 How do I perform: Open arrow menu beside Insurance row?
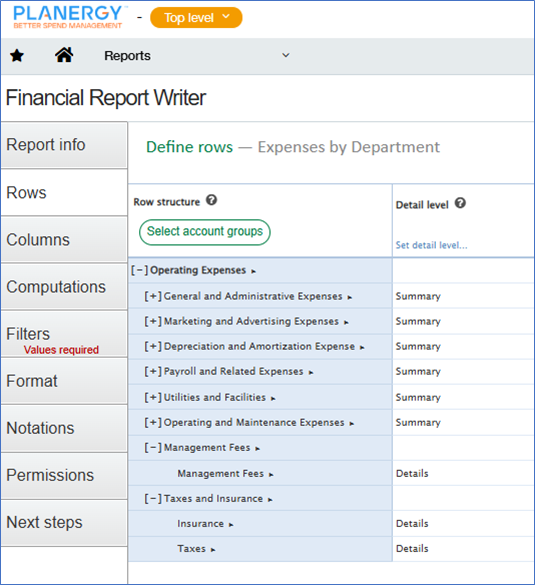coord(231,525)
